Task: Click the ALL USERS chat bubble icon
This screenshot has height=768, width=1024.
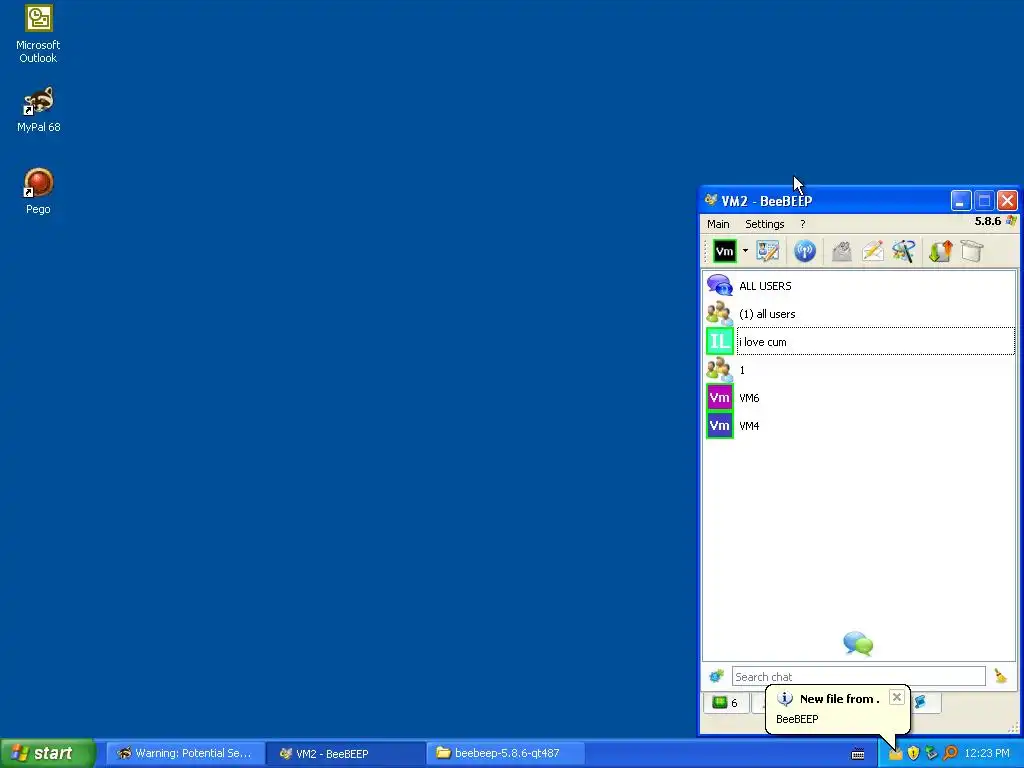Action: coord(720,286)
